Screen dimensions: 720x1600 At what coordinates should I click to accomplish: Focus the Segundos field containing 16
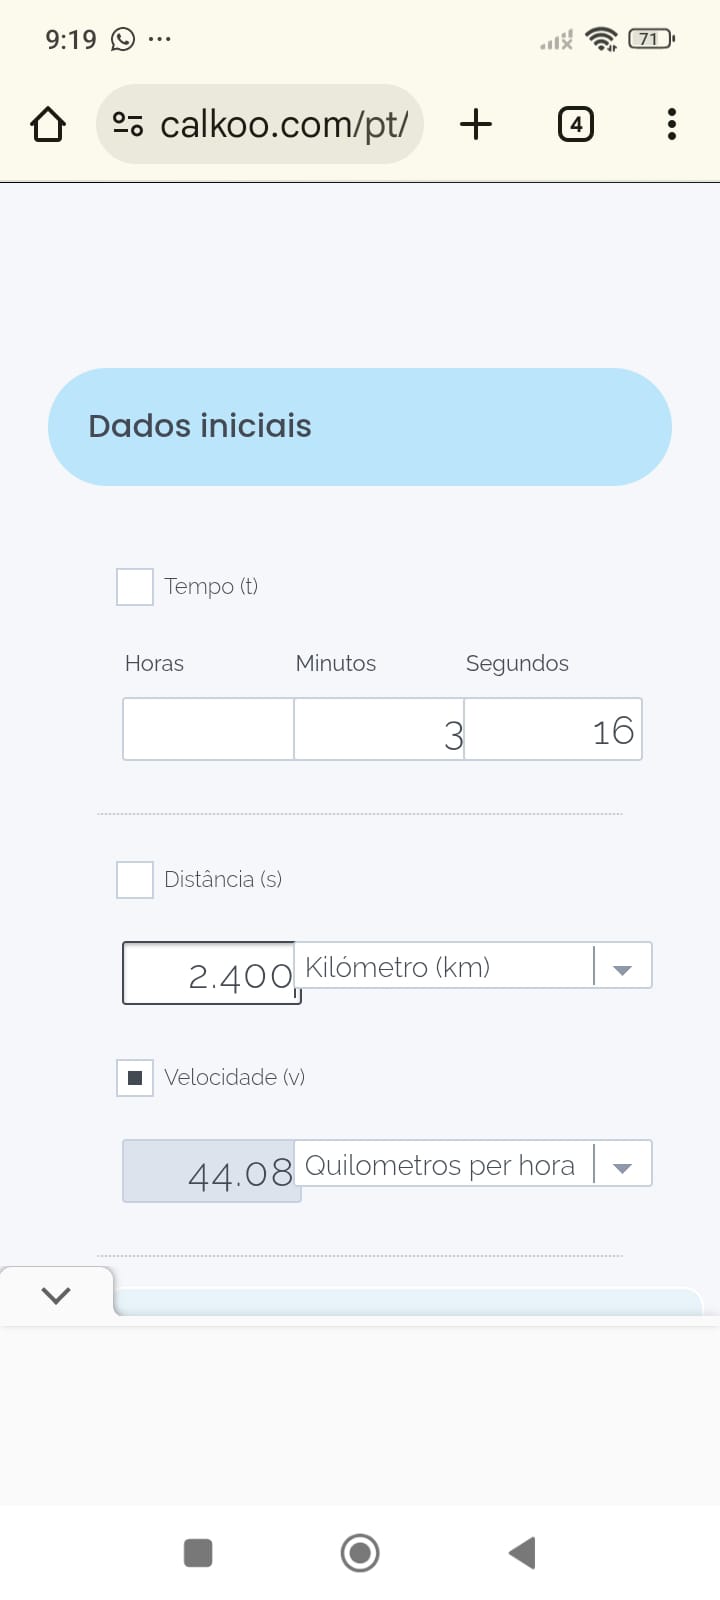tap(553, 729)
